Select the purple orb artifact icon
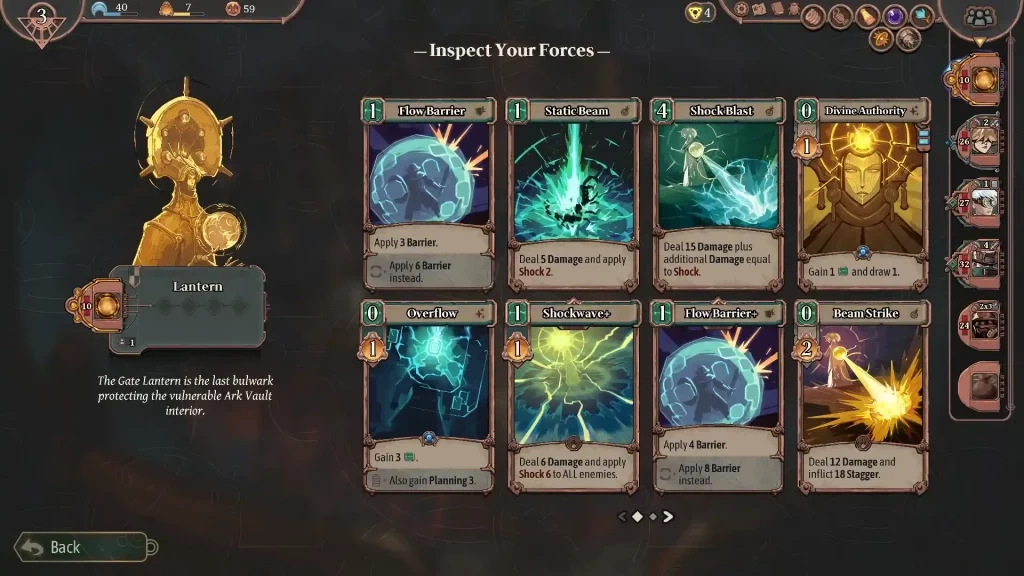 (894, 16)
